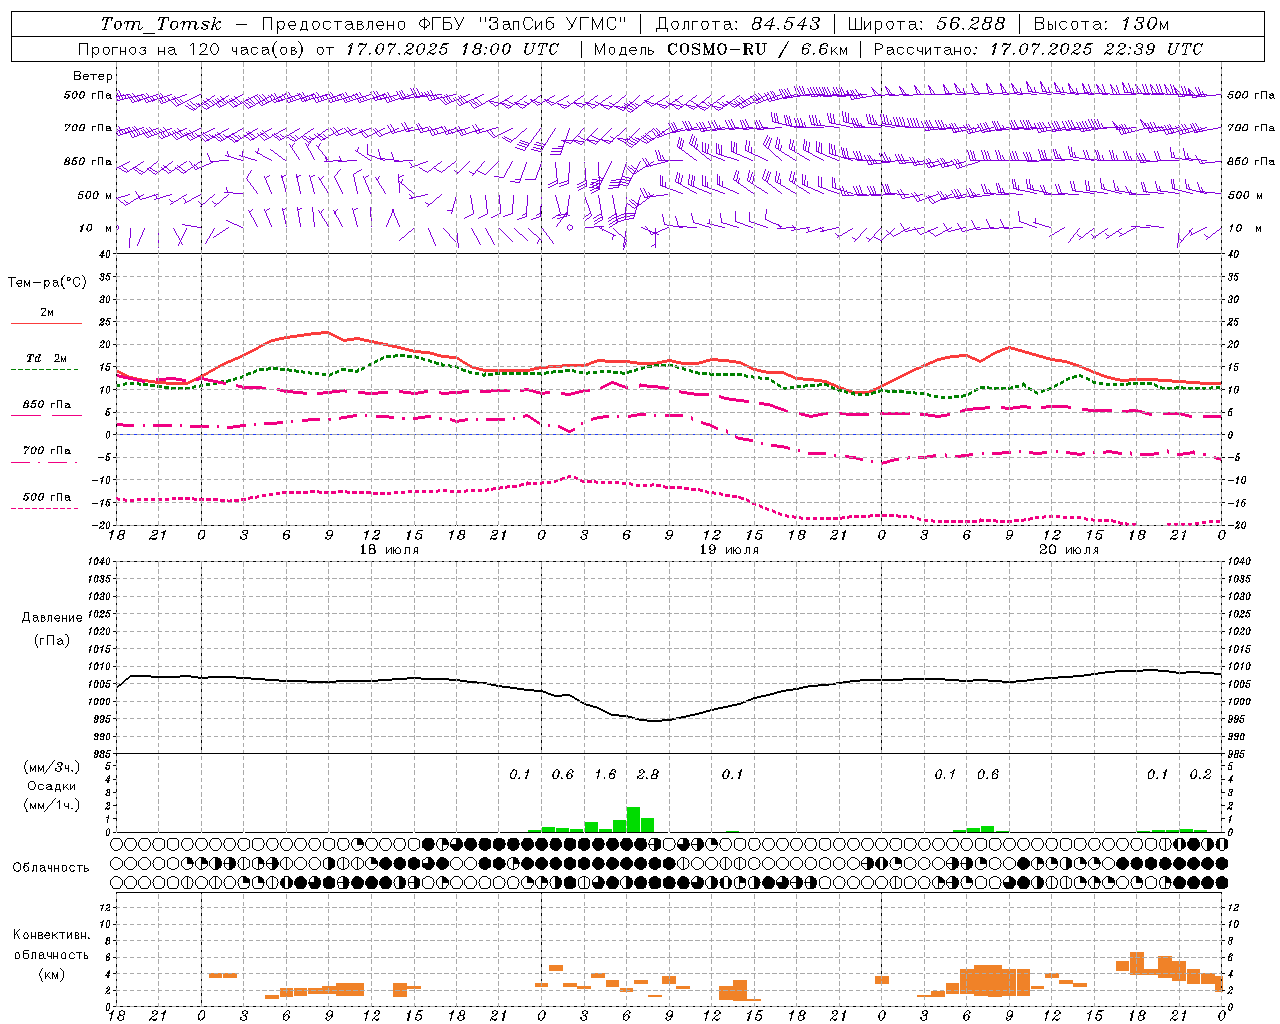
Task: Select the 2.8 precipitation amount value
Action: click(x=648, y=774)
